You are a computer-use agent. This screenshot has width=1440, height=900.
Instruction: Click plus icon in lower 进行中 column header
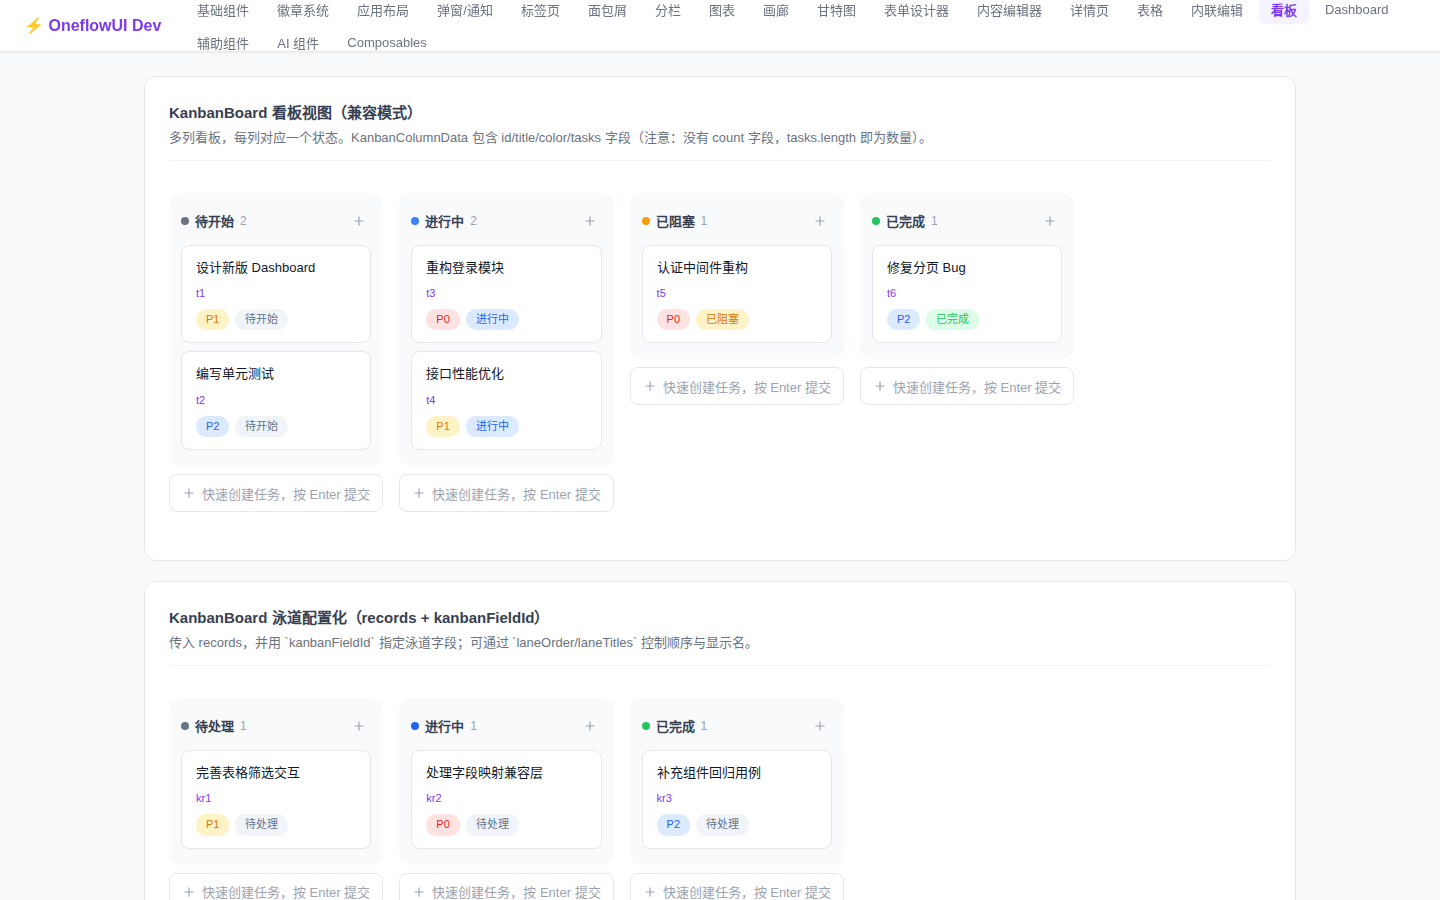tap(590, 726)
